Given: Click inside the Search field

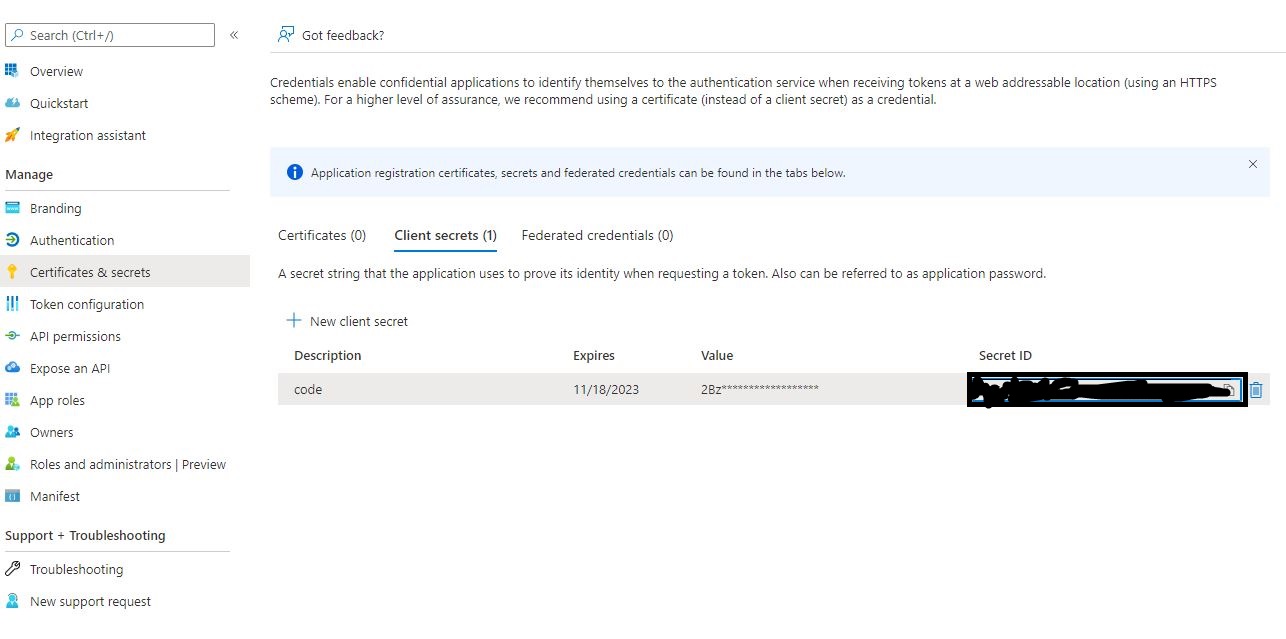Looking at the screenshot, I should 110,34.
